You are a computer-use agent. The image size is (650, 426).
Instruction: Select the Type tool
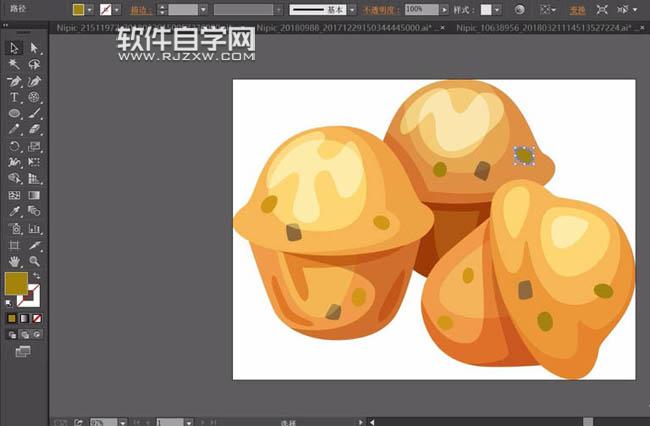pyautogui.click(x=14, y=97)
